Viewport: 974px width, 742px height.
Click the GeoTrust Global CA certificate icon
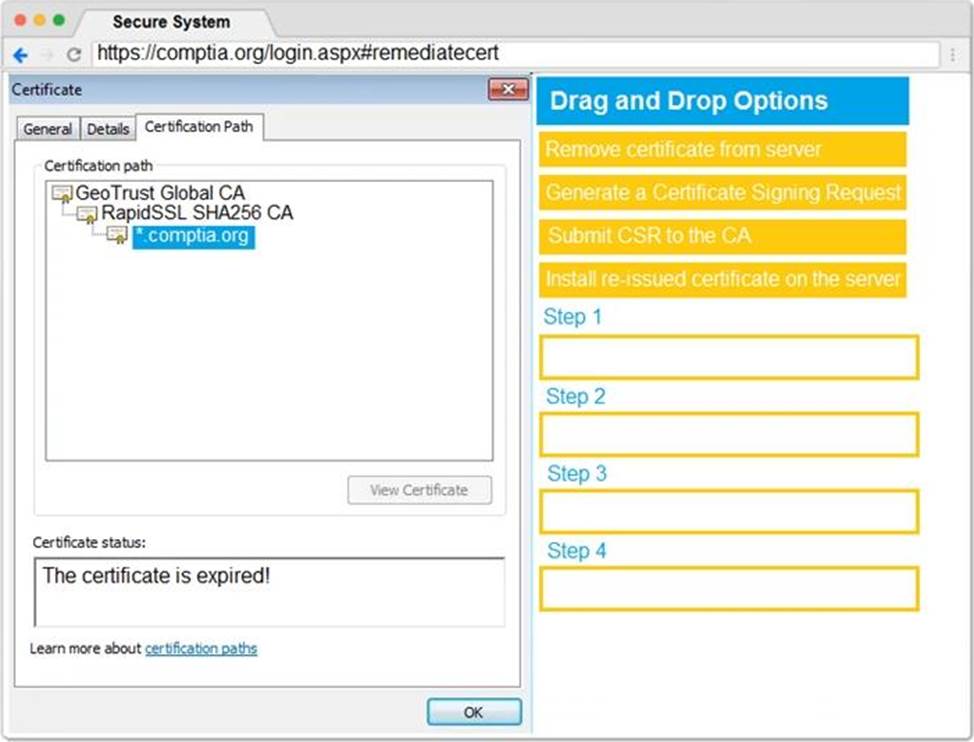click(x=62, y=193)
